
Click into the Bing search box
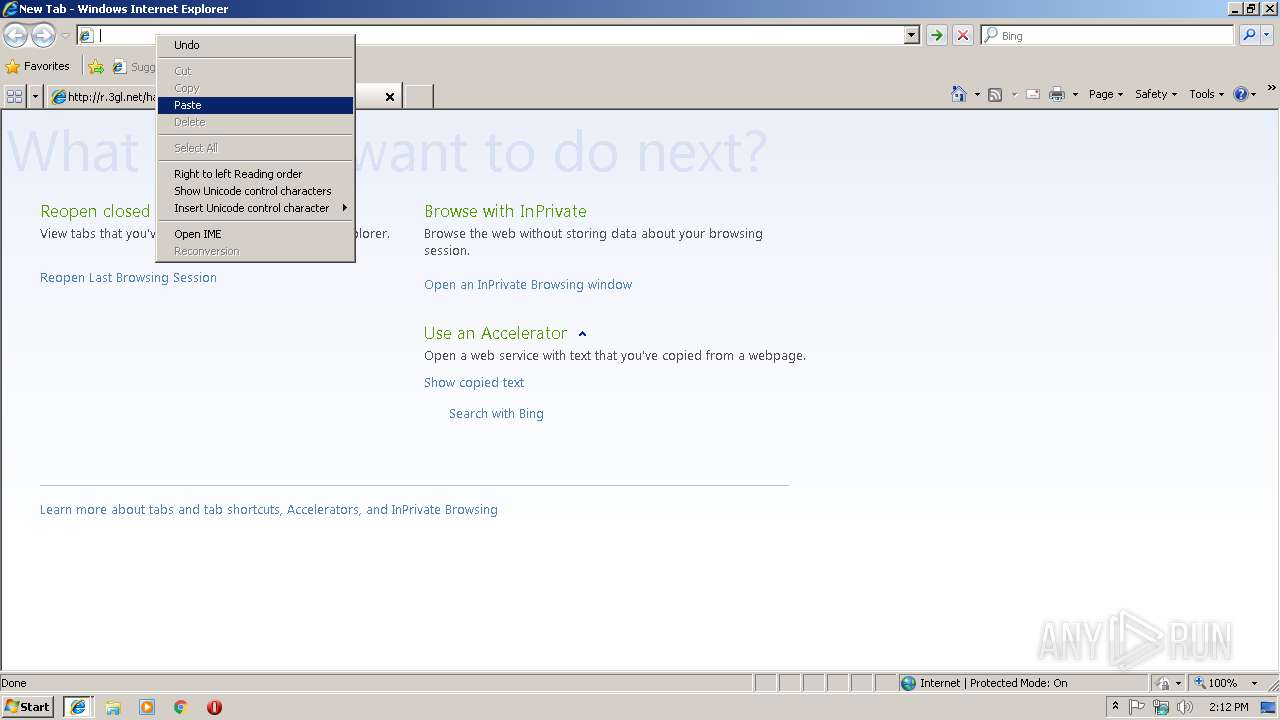(x=1107, y=35)
